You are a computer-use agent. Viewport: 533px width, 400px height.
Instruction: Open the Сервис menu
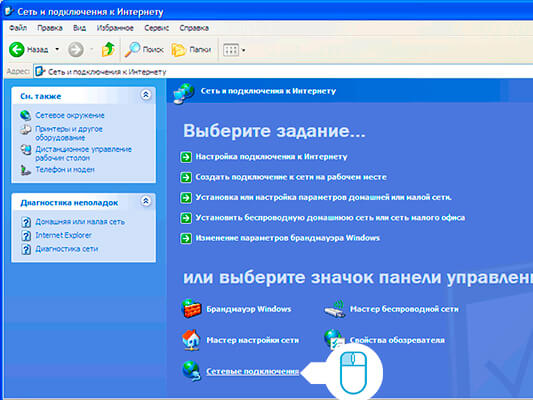156,28
